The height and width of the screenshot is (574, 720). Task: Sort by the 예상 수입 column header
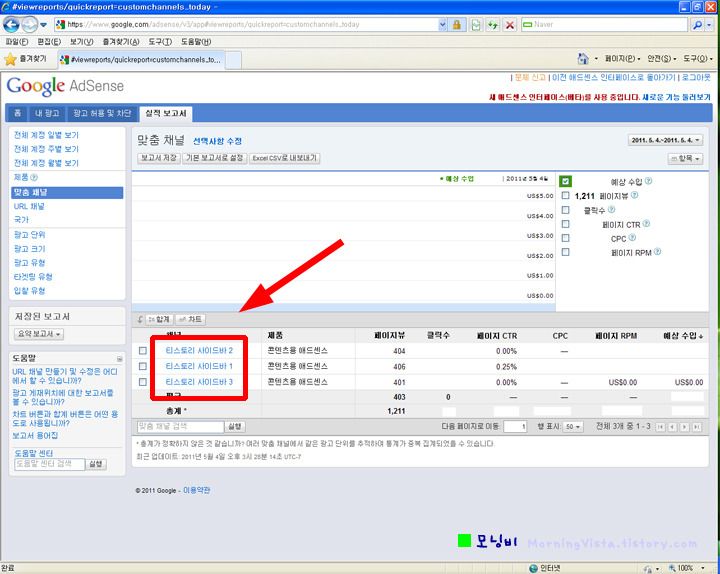point(683,336)
